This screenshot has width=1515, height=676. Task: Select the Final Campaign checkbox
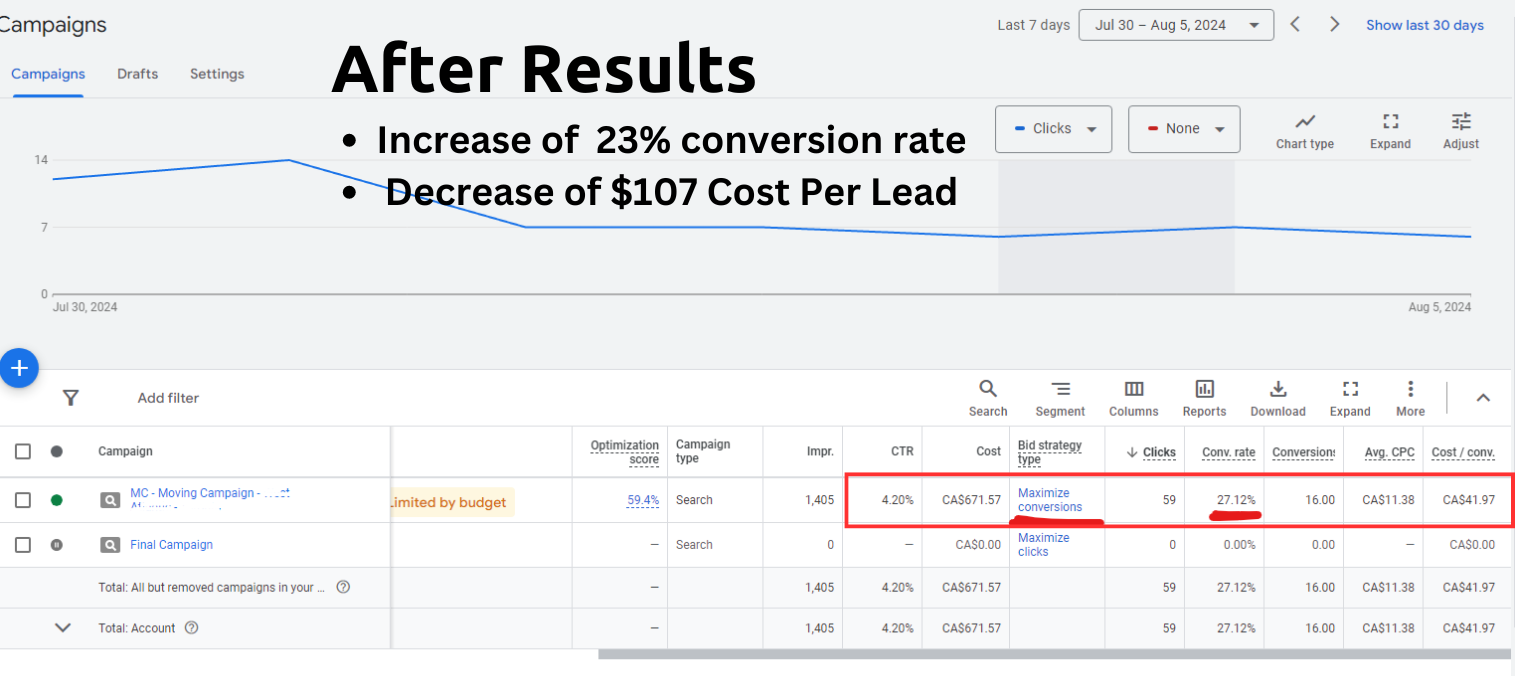(x=22, y=545)
